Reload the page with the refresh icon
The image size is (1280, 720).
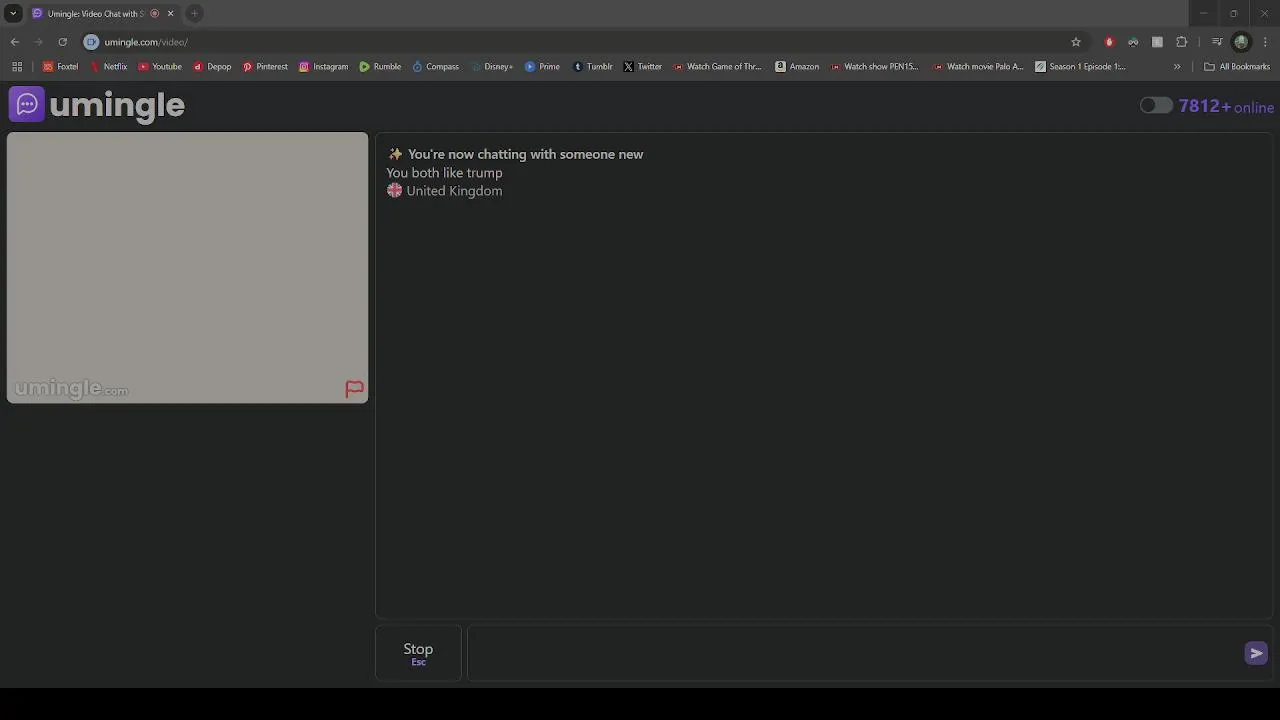(62, 42)
